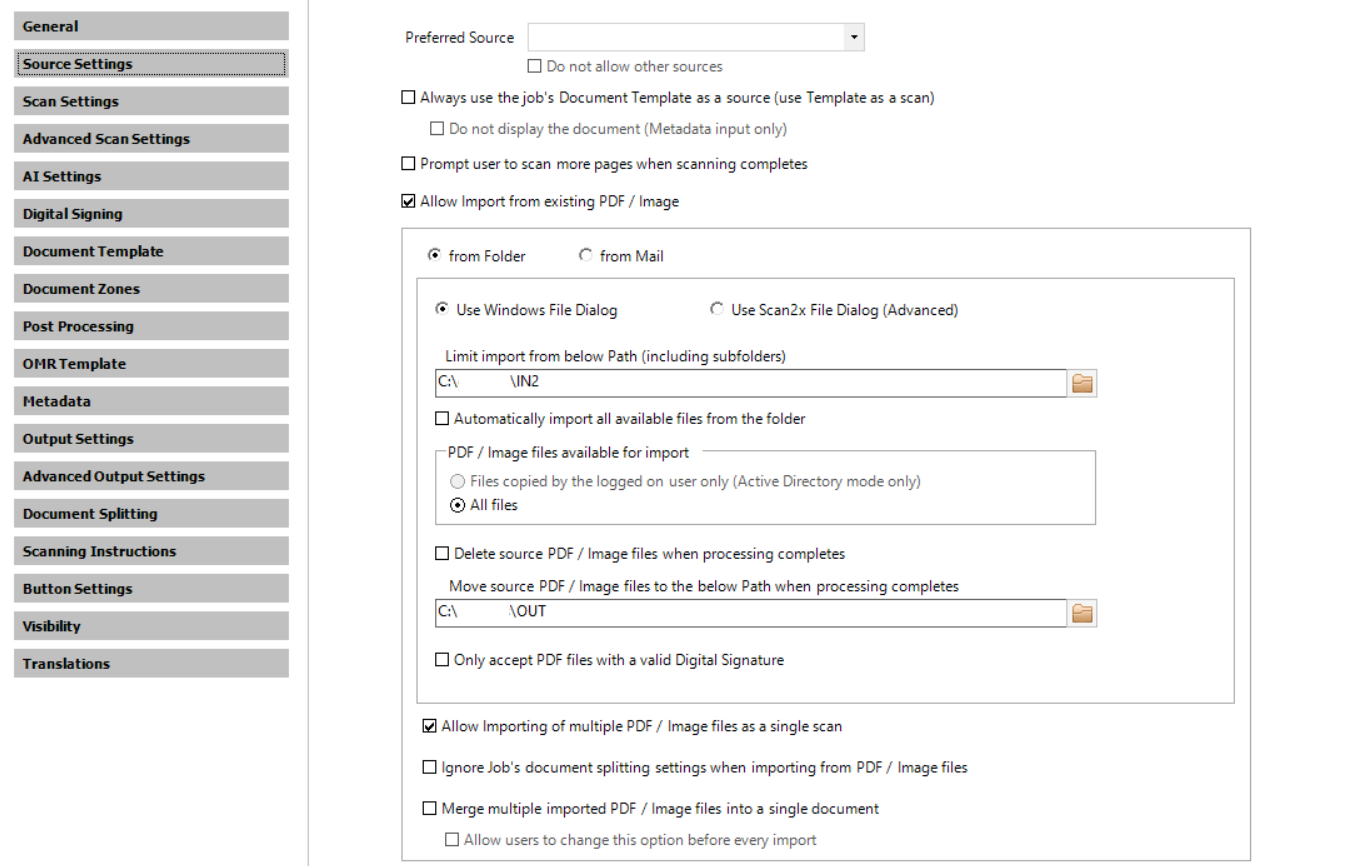Screen dimensions: 1372x866
Task: Open the Preferred Source dropdown
Action: [x=853, y=38]
